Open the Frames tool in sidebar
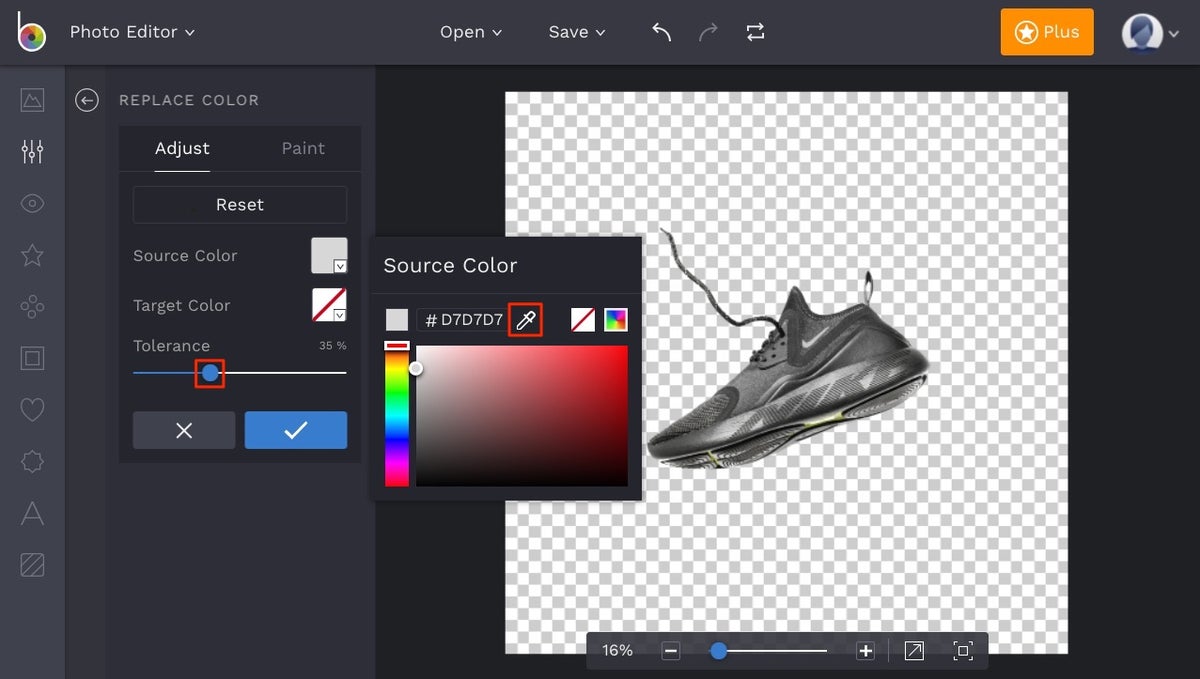 [x=32, y=358]
